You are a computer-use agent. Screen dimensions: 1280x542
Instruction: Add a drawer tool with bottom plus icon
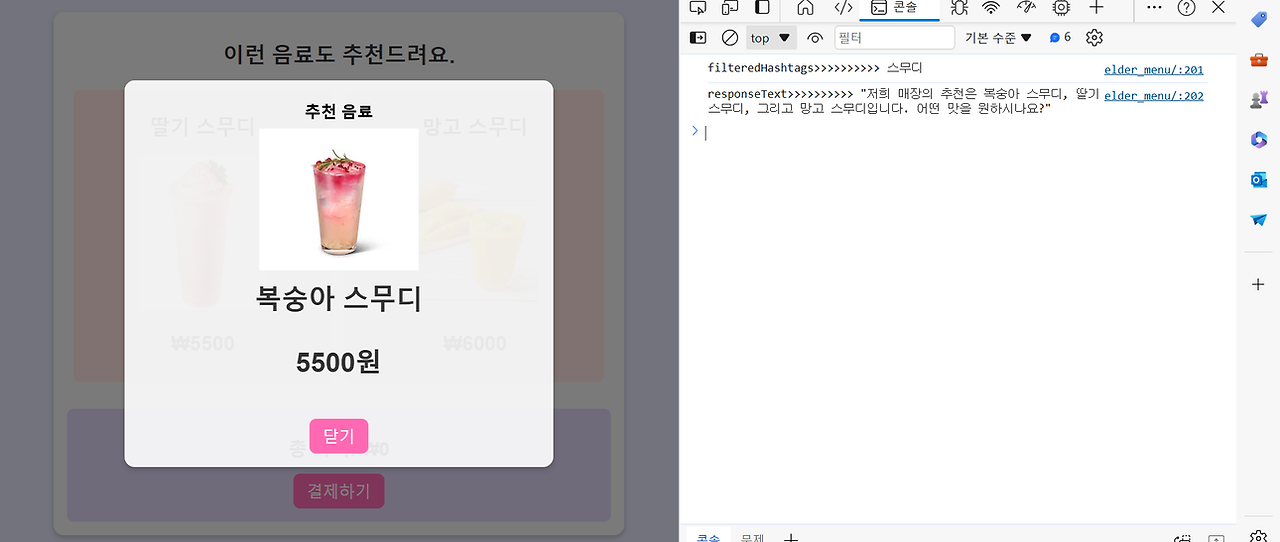coord(791,537)
